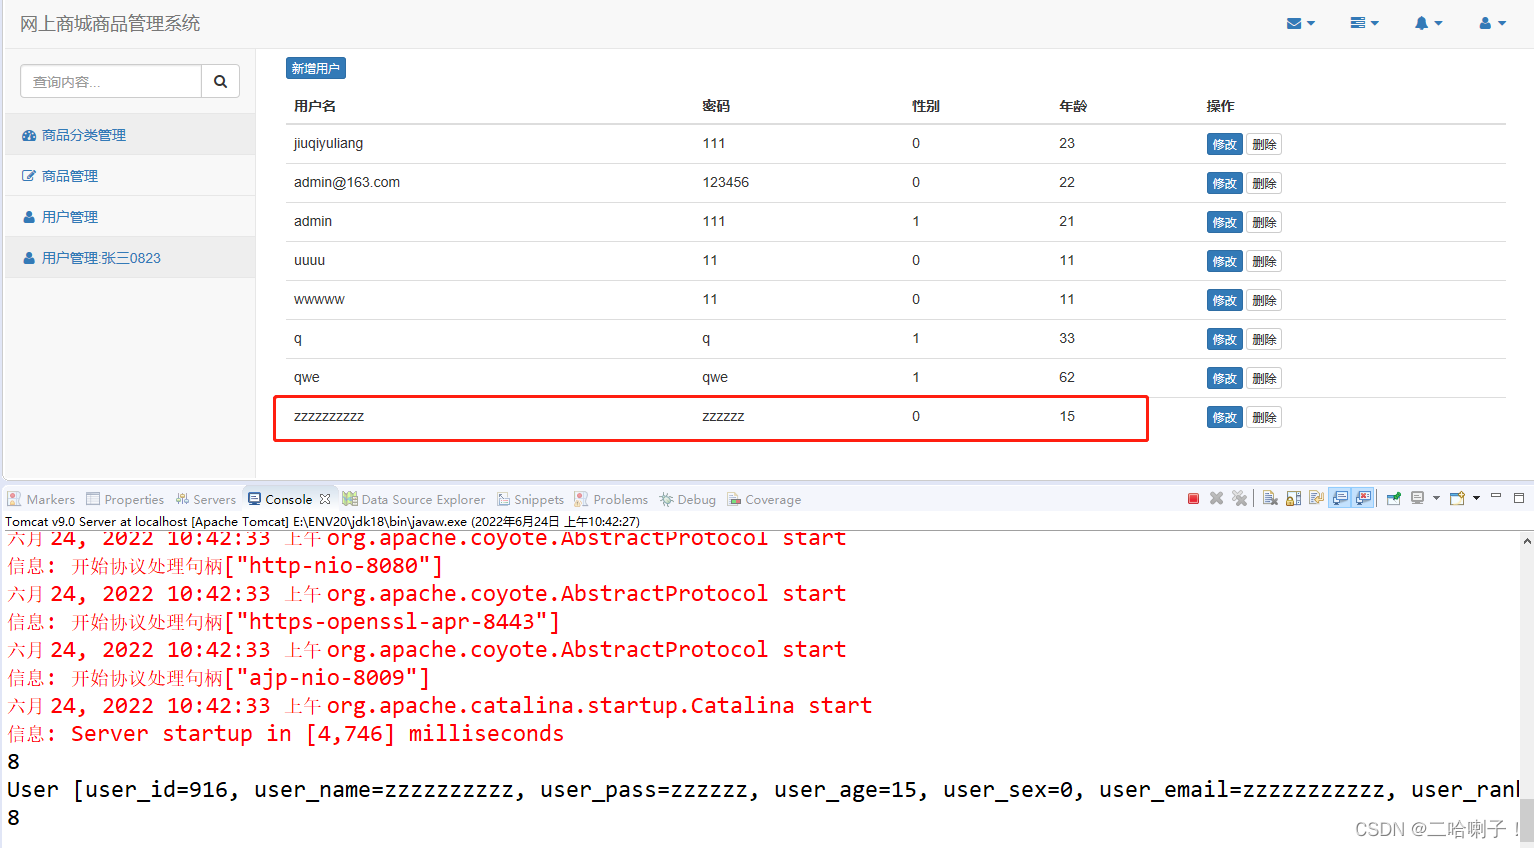
Task: Click the admin@163.com username cell
Action: [x=347, y=182]
